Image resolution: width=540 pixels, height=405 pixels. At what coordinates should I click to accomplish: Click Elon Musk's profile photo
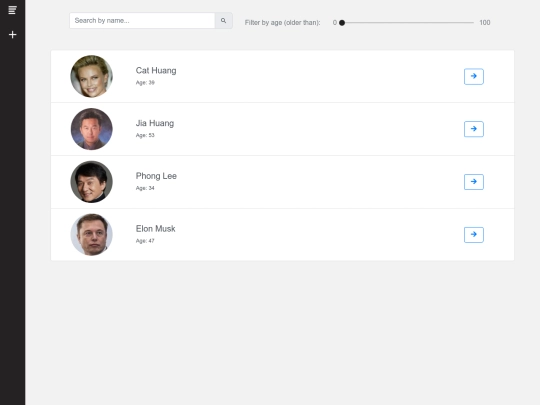click(x=92, y=235)
